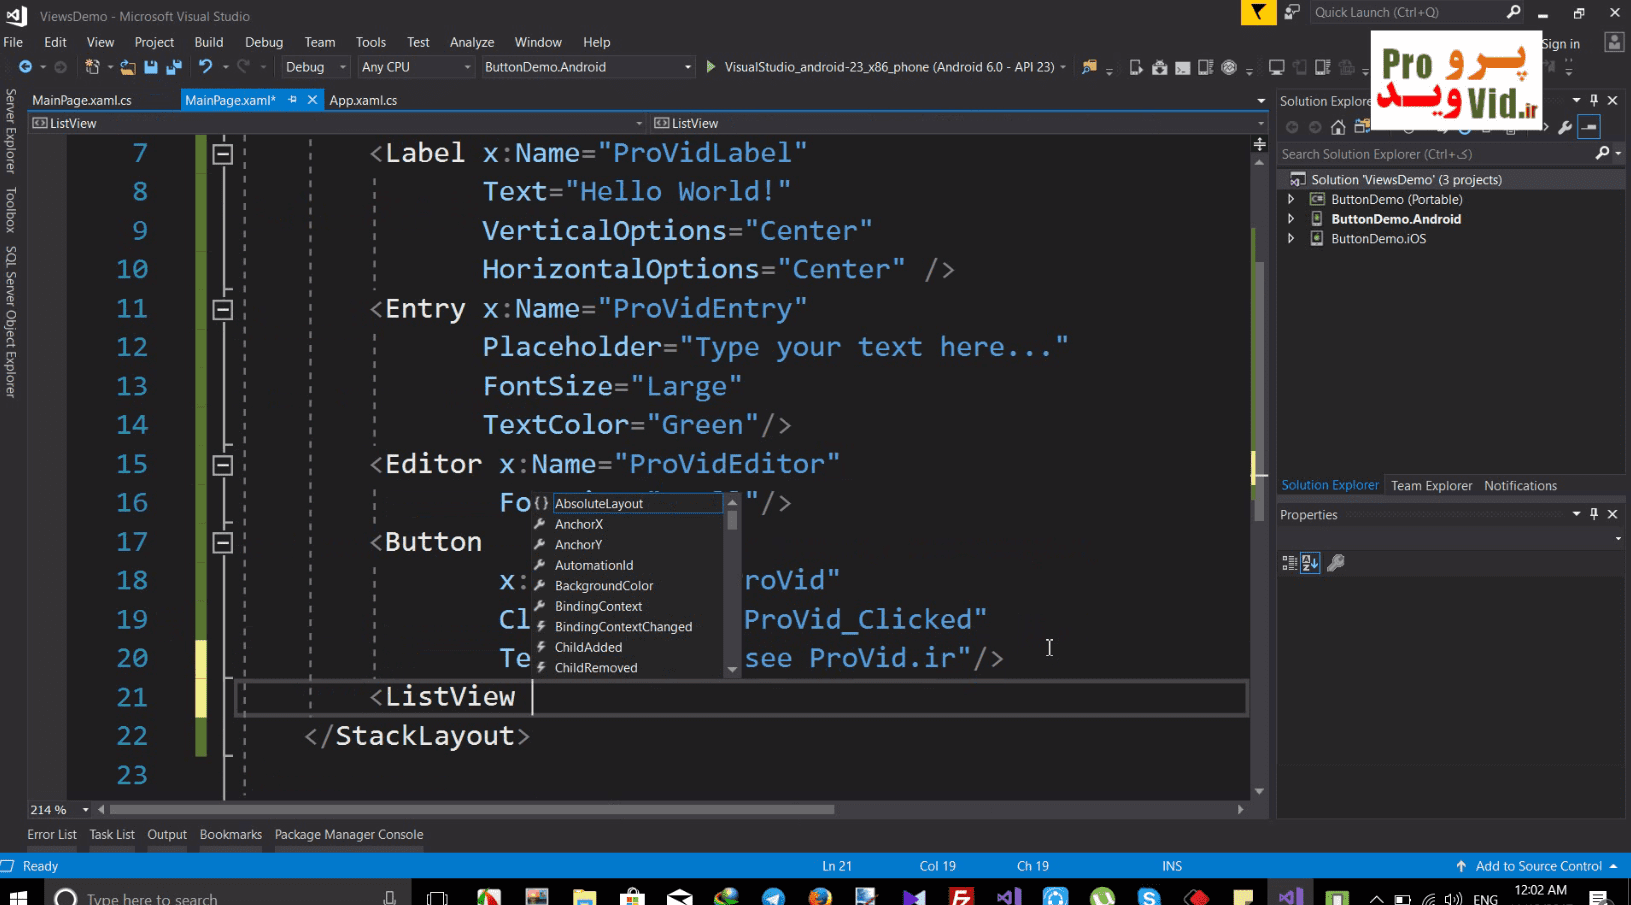1631x905 pixels.
Task: Click the Undo arrow icon
Action: coord(205,67)
